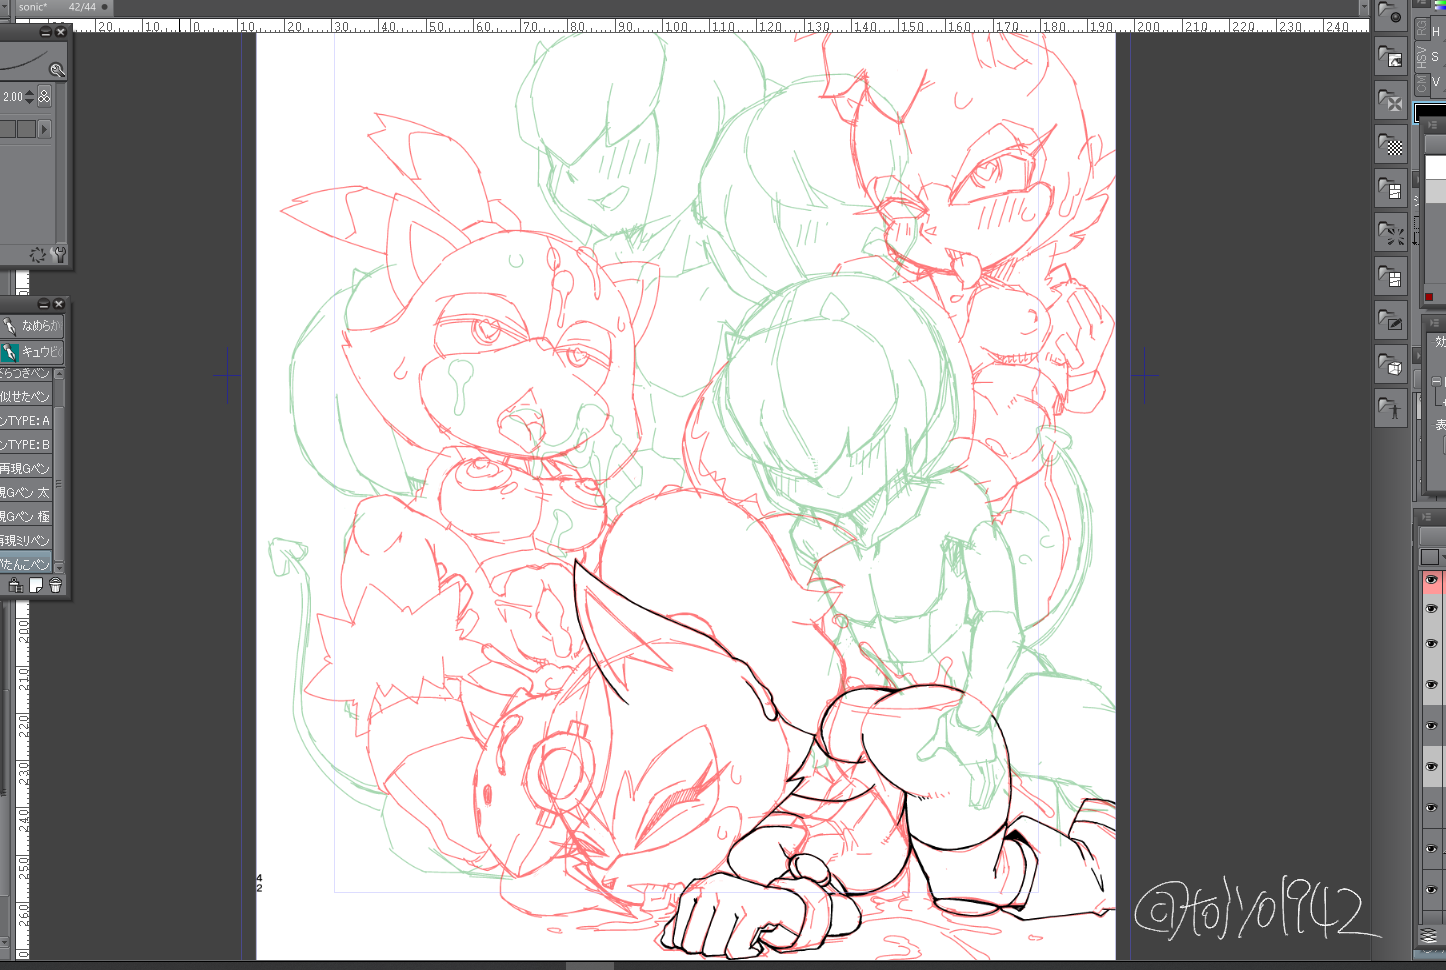Click the stacked-layers icon below the layer list
Image resolution: width=1446 pixels, height=970 pixels.
tap(1429, 935)
